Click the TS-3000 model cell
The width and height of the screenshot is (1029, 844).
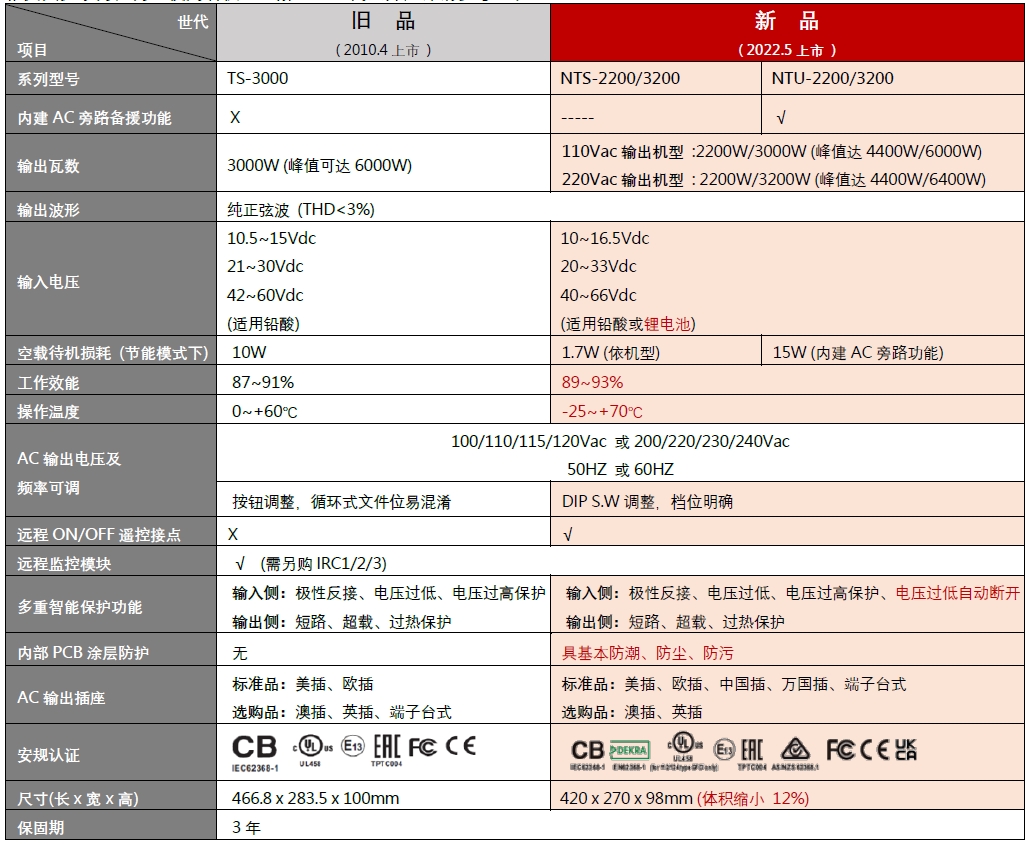click(x=258, y=78)
